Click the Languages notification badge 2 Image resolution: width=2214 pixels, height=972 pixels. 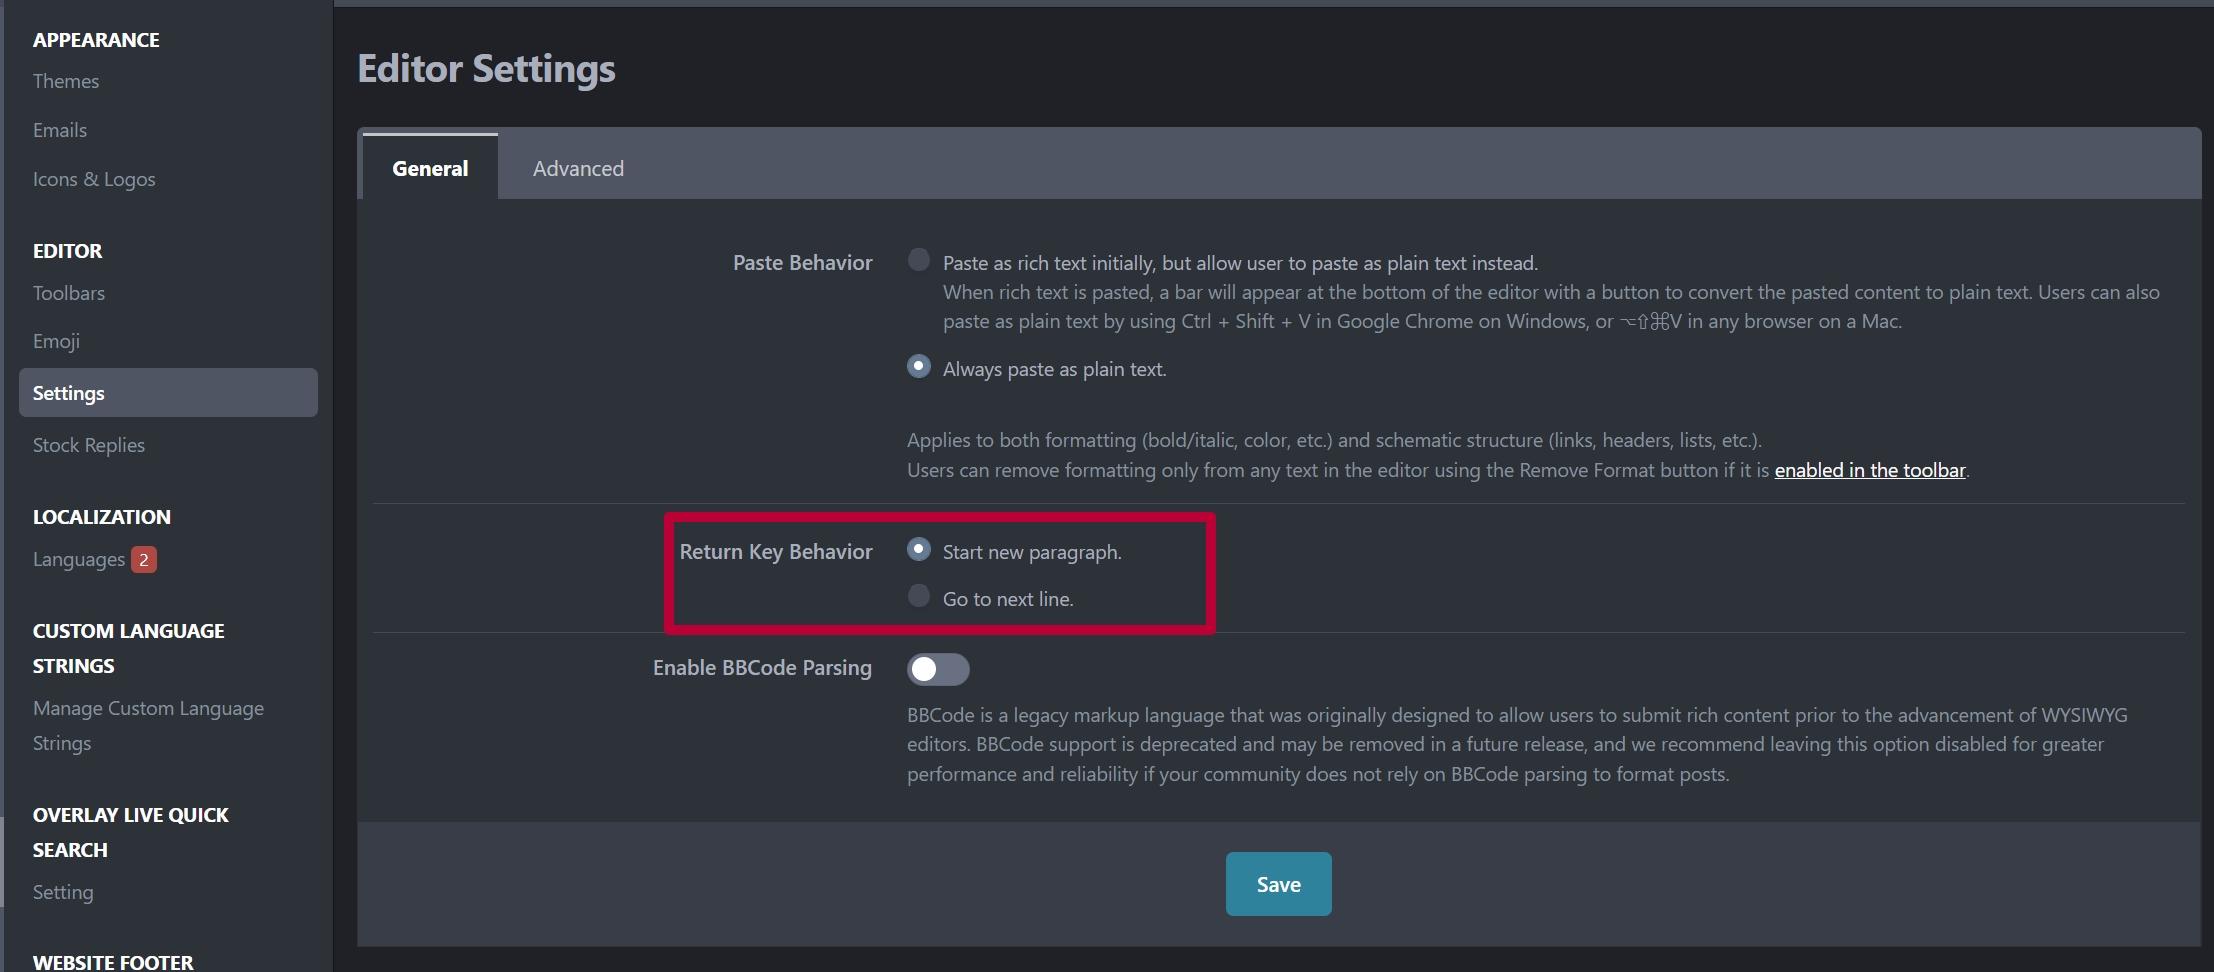[144, 560]
